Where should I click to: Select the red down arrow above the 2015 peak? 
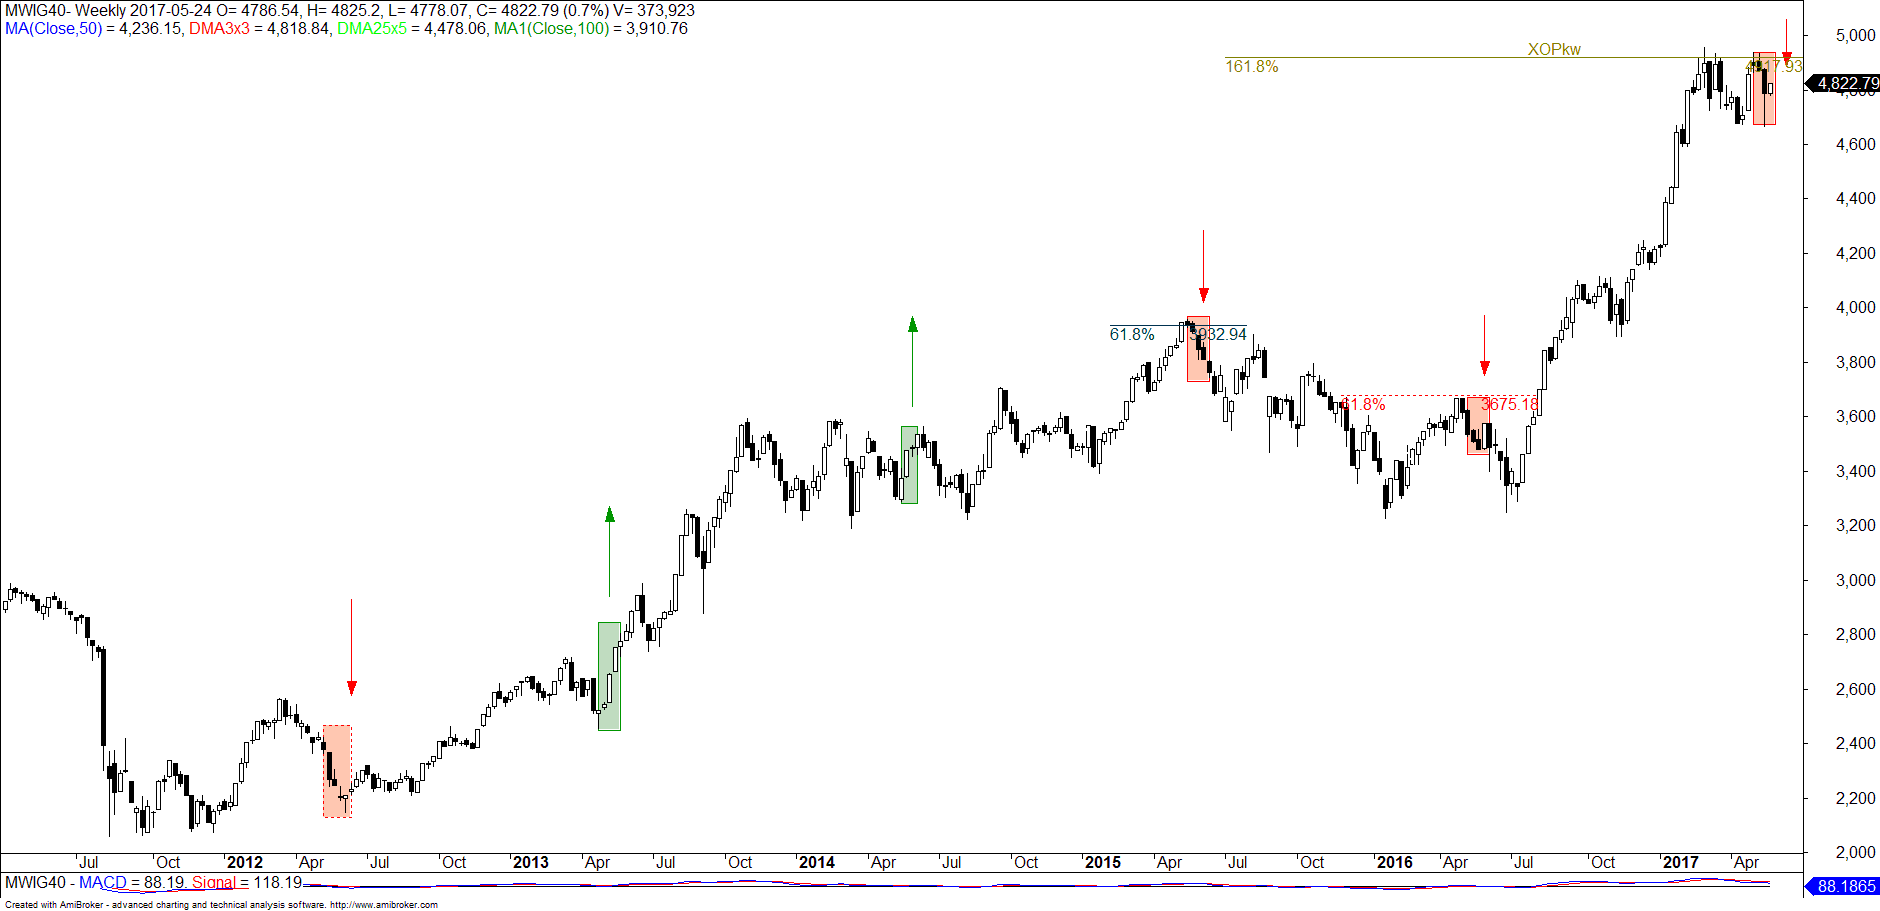[x=1203, y=266]
